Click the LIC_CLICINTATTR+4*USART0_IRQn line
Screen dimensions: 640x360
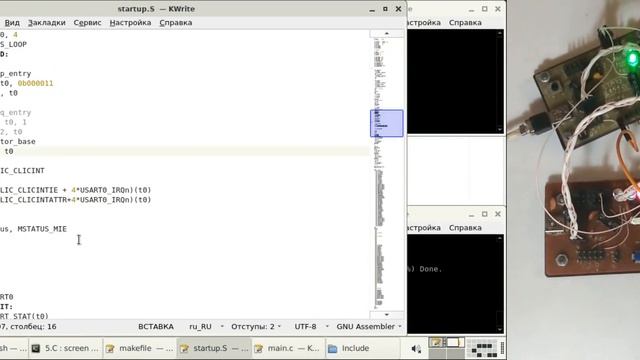[x=76, y=200]
